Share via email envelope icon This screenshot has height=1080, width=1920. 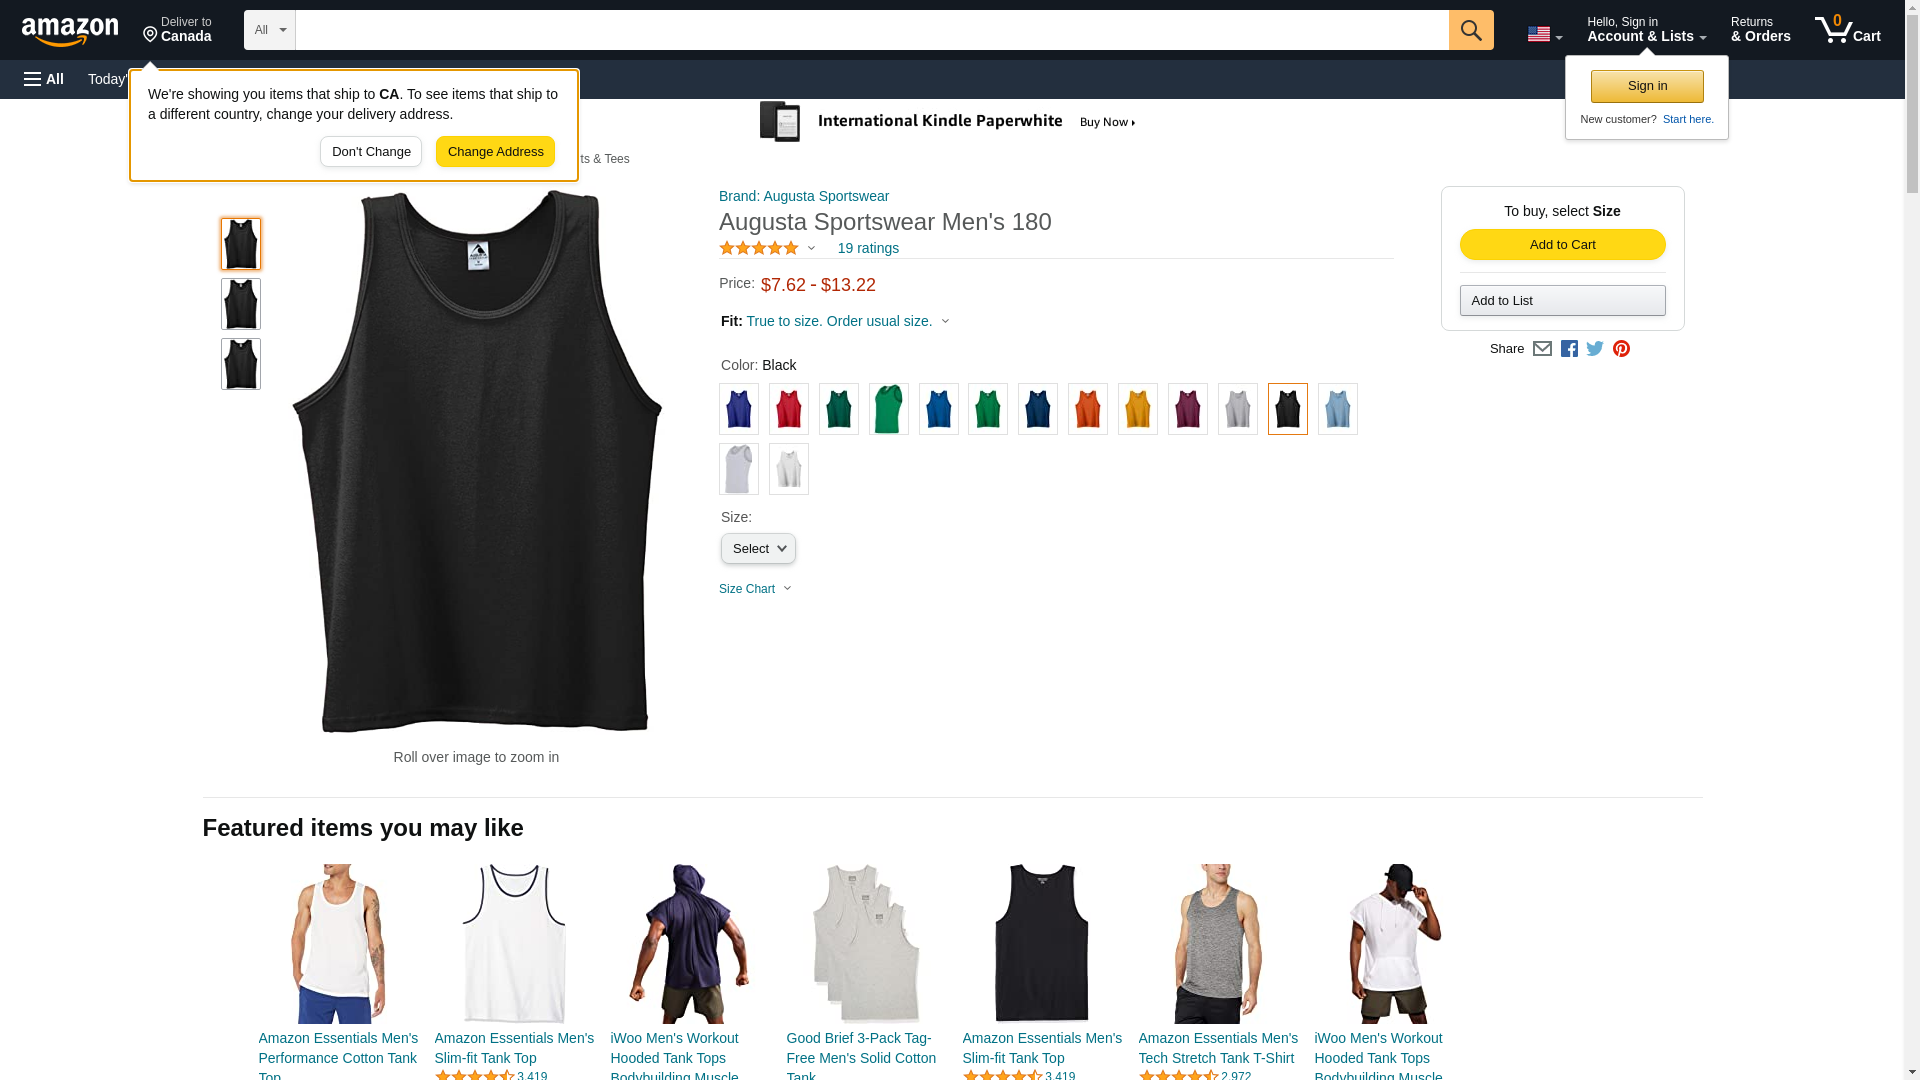tap(1542, 348)
